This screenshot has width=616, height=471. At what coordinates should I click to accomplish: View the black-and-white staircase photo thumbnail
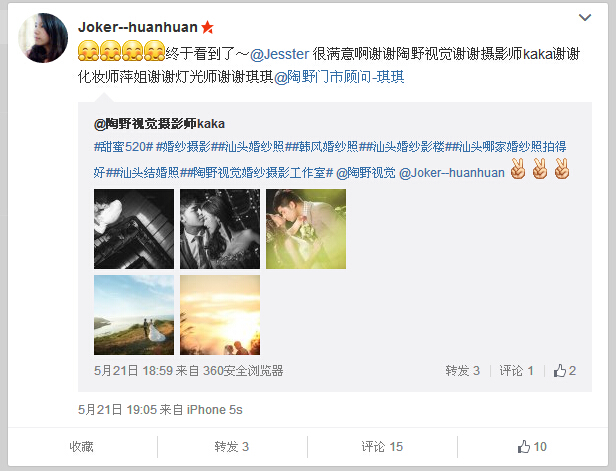[x=134, y=229]
